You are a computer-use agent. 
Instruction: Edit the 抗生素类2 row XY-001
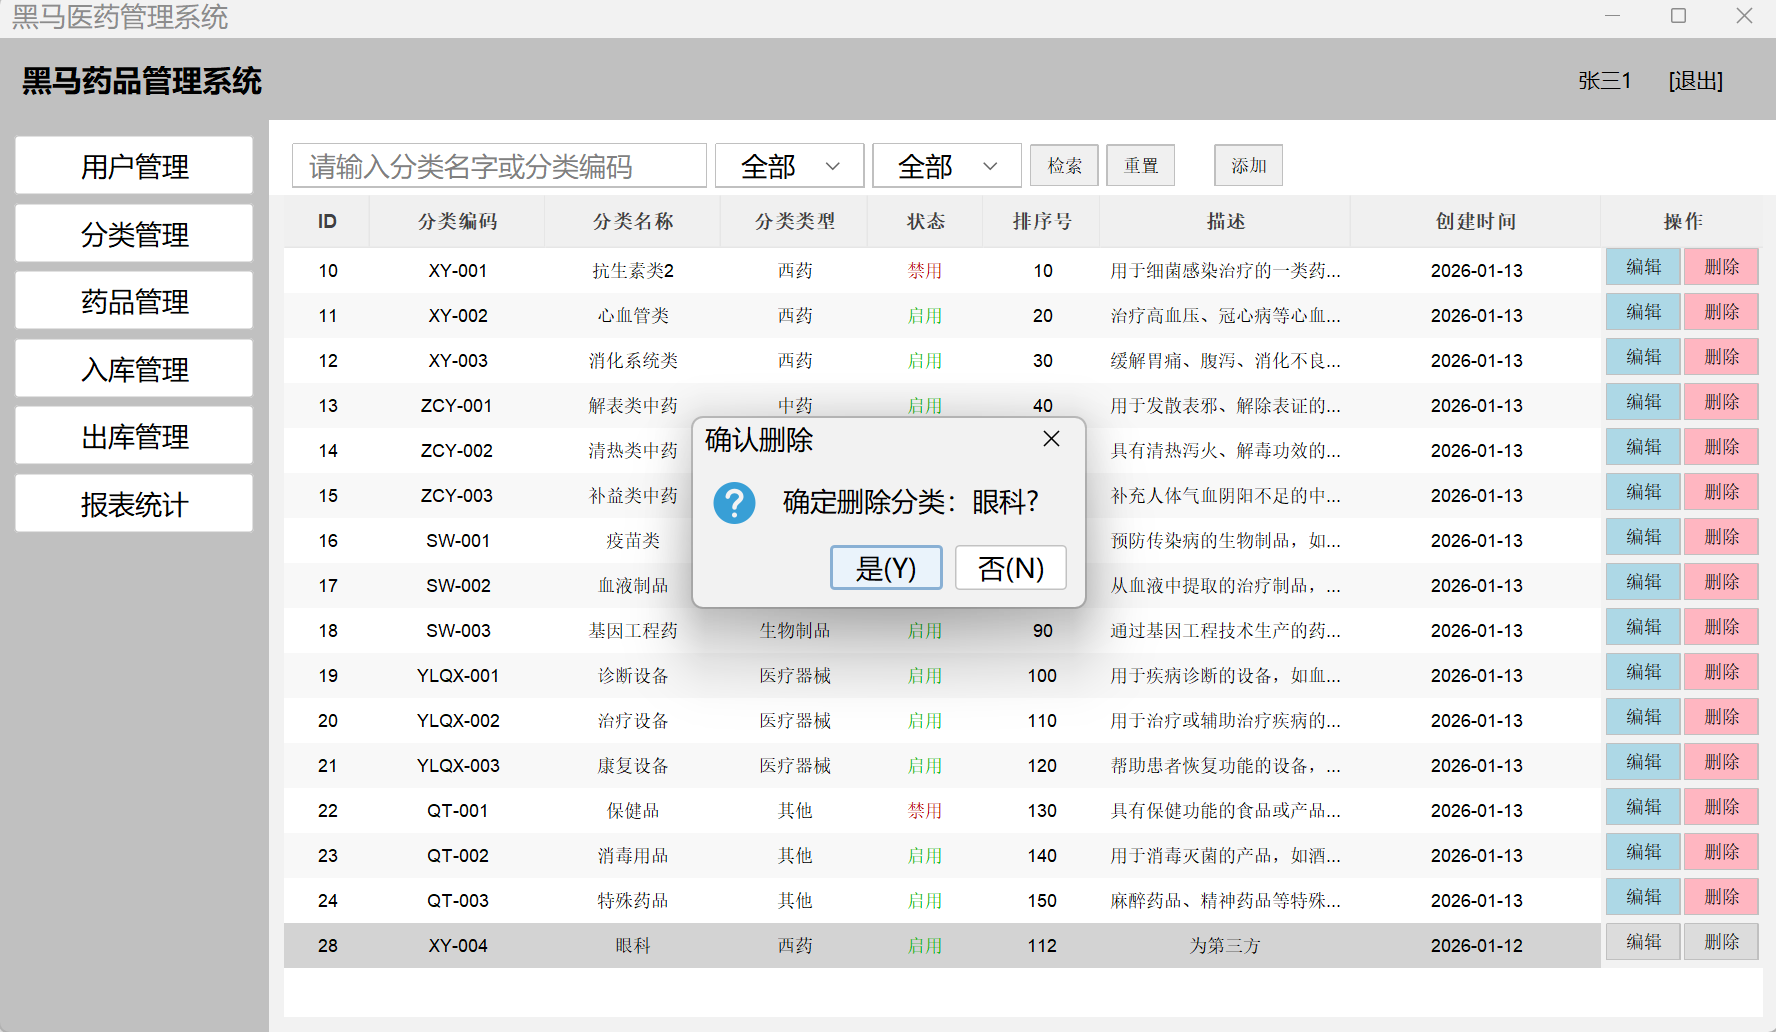click(x=1643, y=268)
